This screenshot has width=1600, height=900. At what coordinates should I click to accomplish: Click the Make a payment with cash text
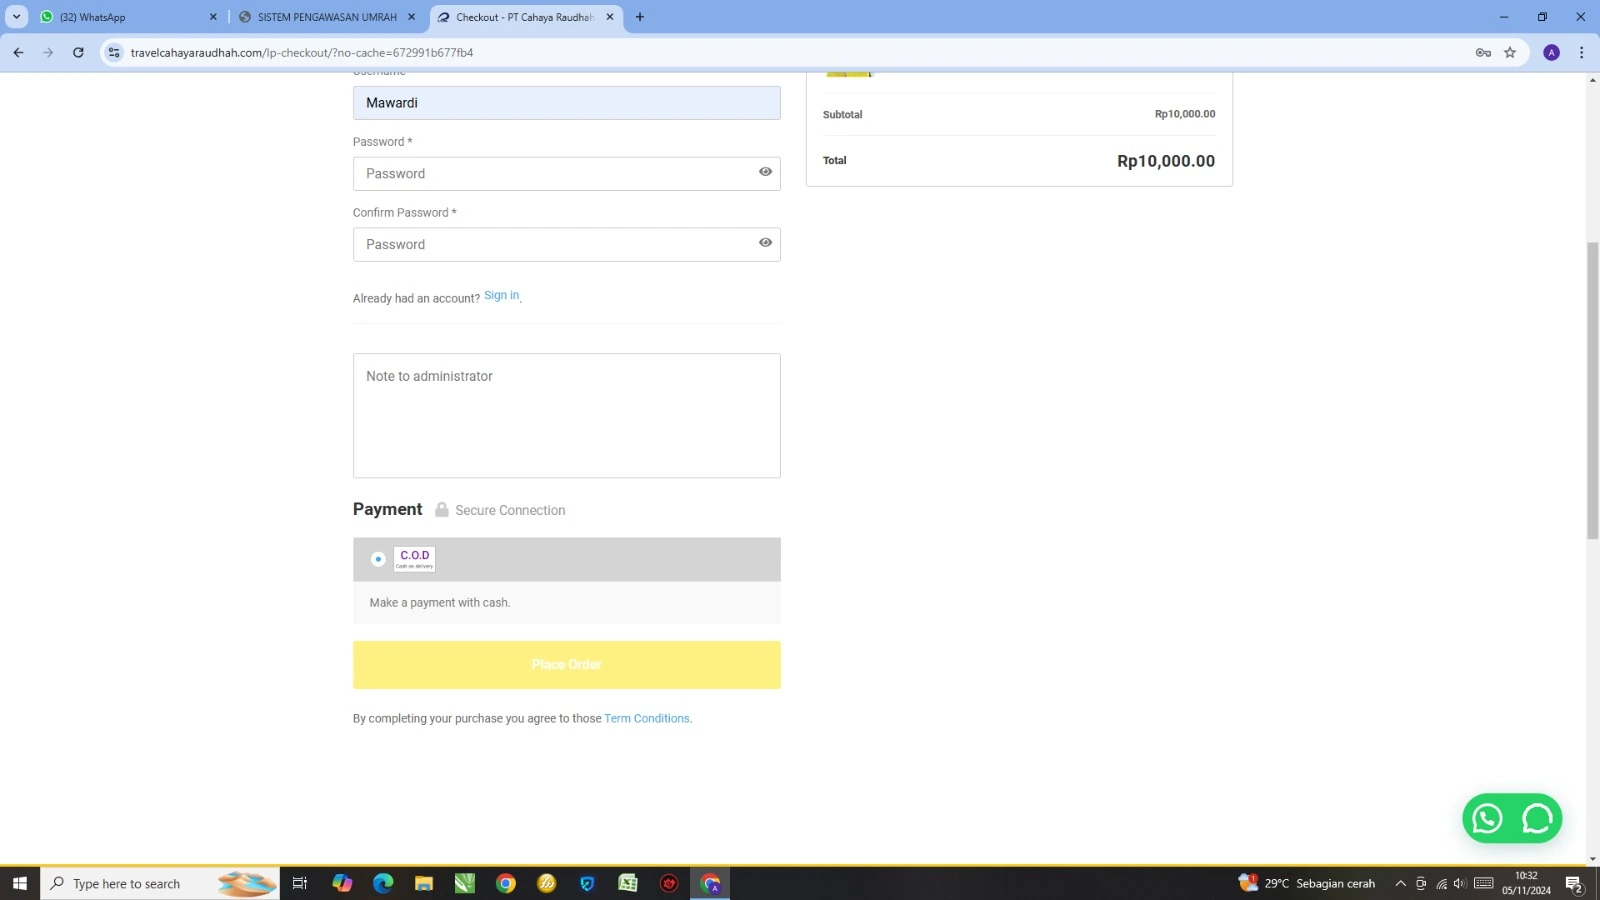click(440, 603)
